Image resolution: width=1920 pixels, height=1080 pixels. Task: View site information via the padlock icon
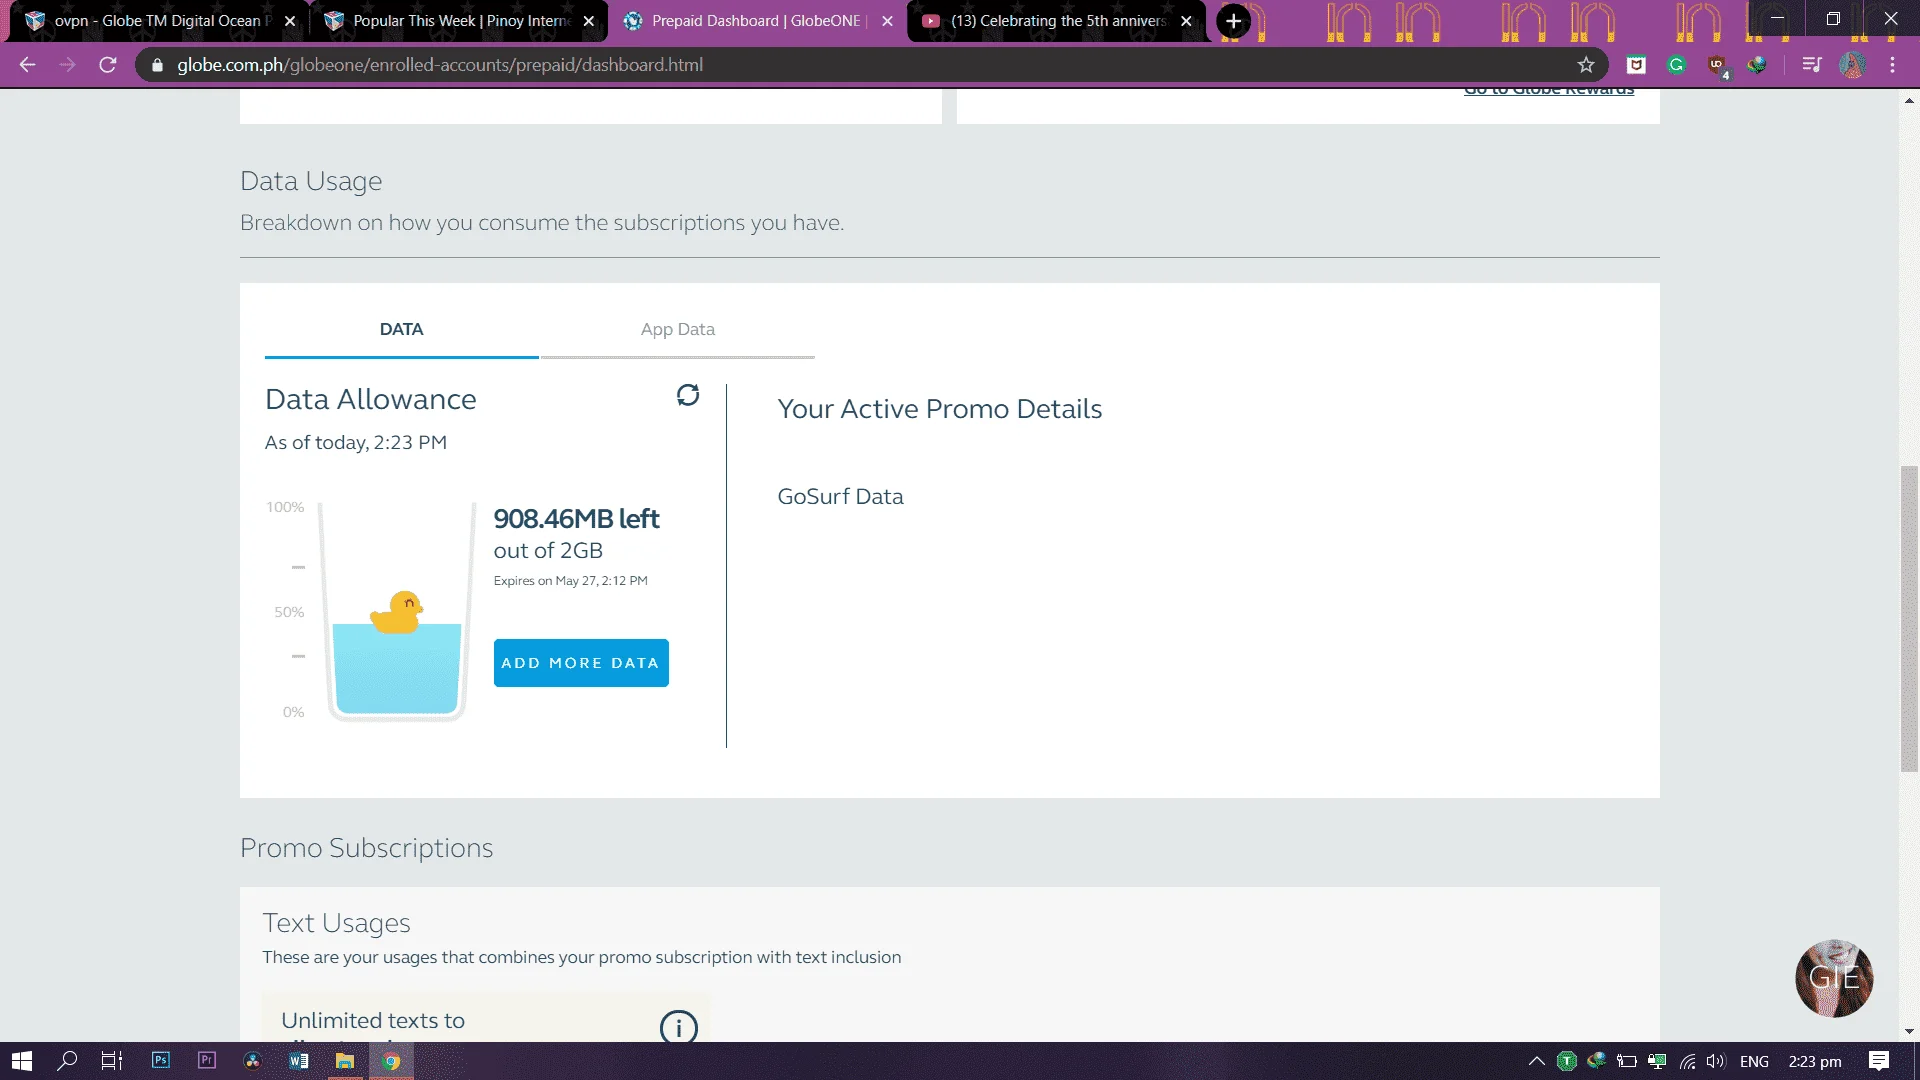click(x=157, y=65)
